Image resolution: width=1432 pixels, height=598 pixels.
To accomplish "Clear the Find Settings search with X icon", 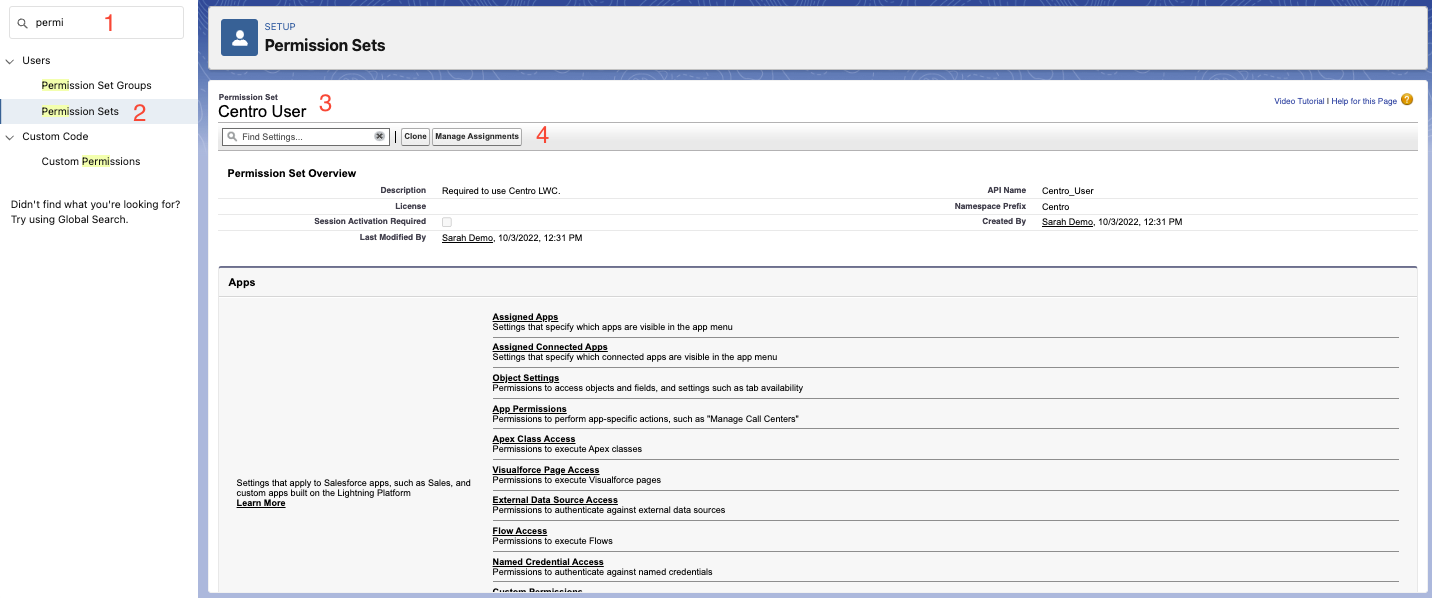I will click(x=380, y=136).
